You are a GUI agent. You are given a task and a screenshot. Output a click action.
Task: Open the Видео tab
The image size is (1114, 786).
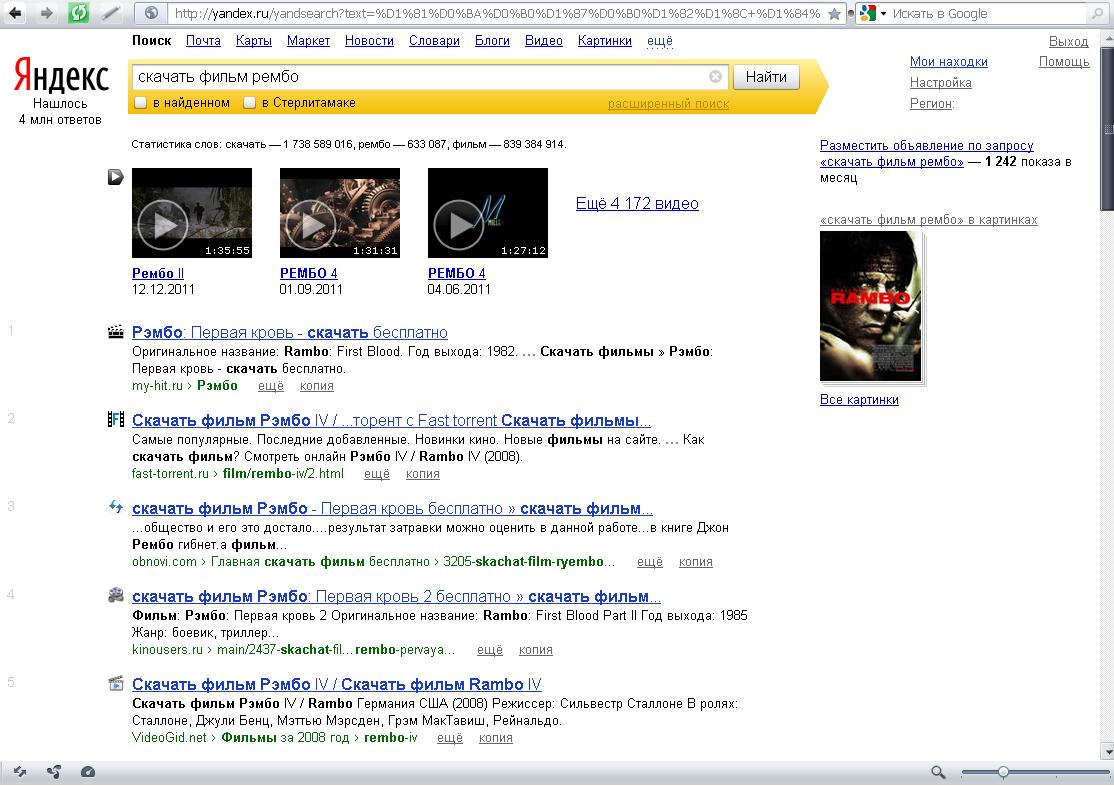click(x=544, y=41)
